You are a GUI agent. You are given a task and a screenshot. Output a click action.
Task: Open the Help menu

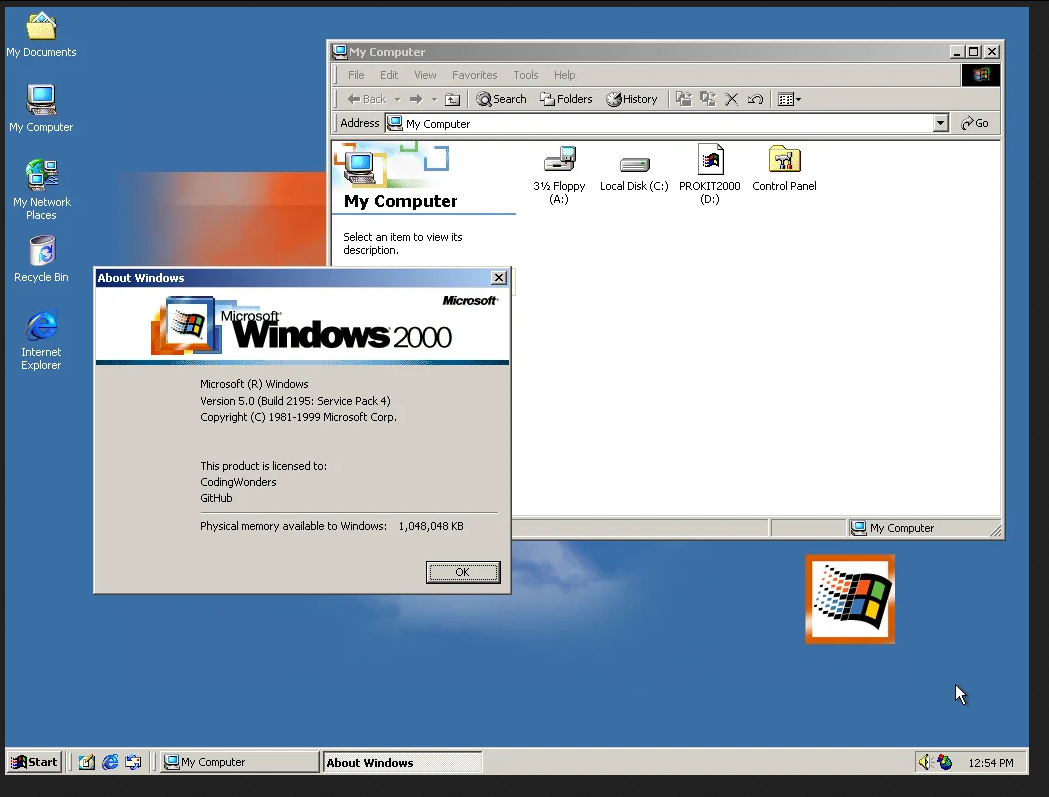point(564,75)
